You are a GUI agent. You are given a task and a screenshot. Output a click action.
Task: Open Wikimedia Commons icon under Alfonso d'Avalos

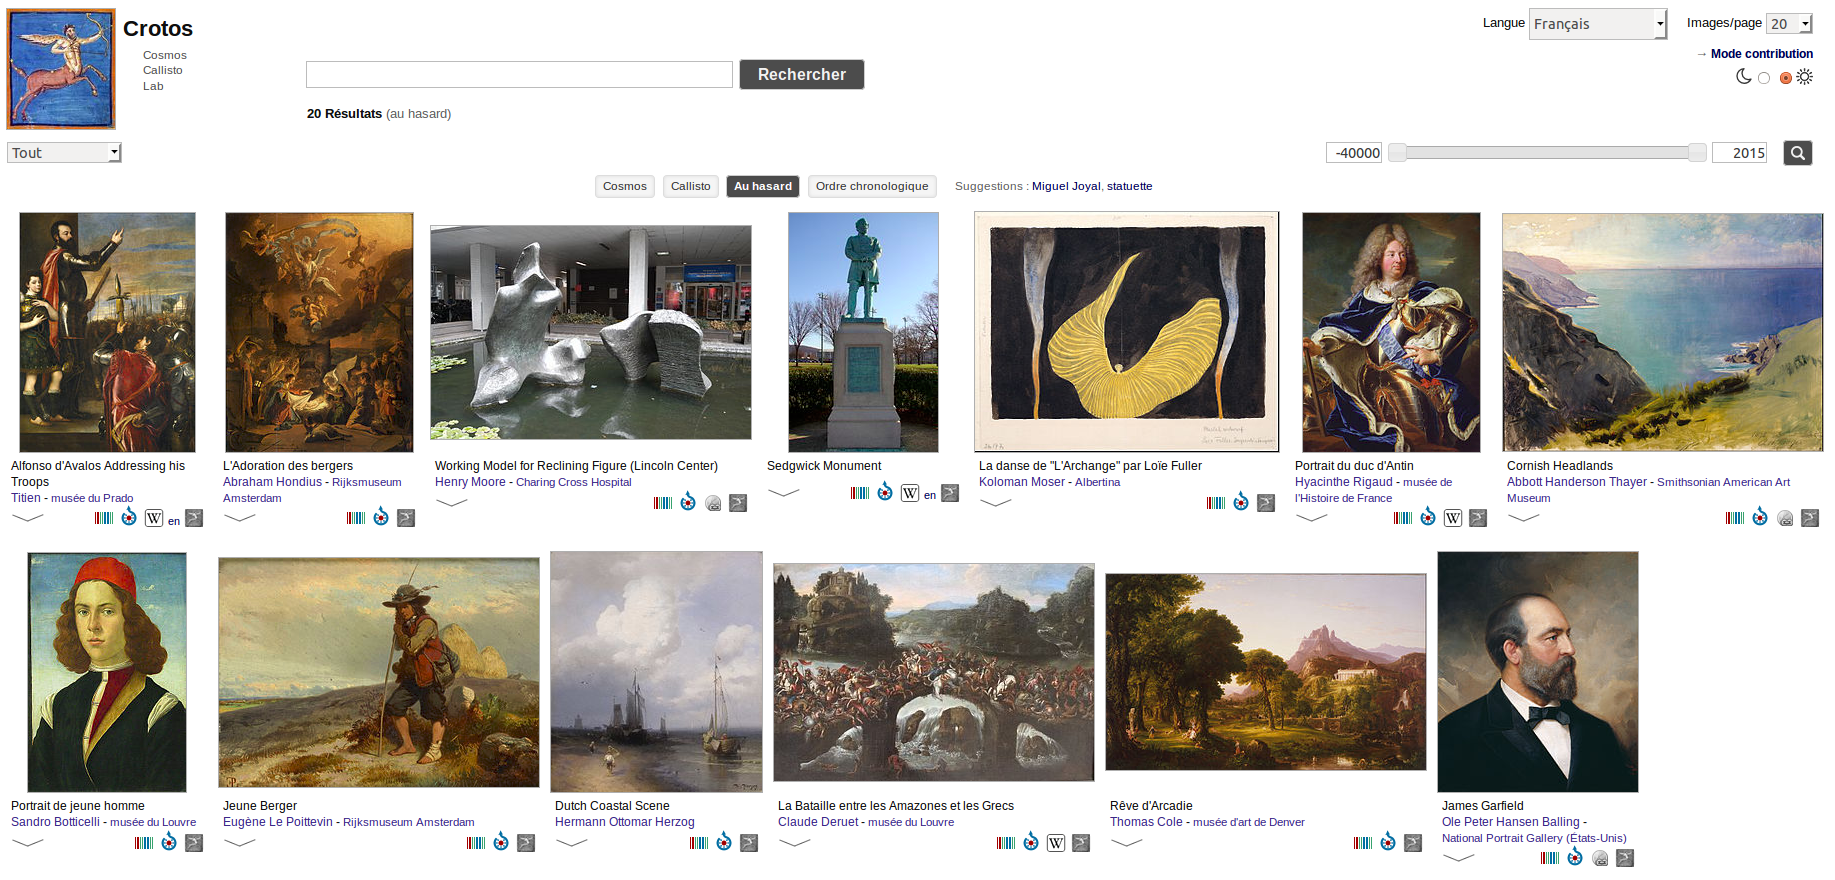click(x=129, y=517)
